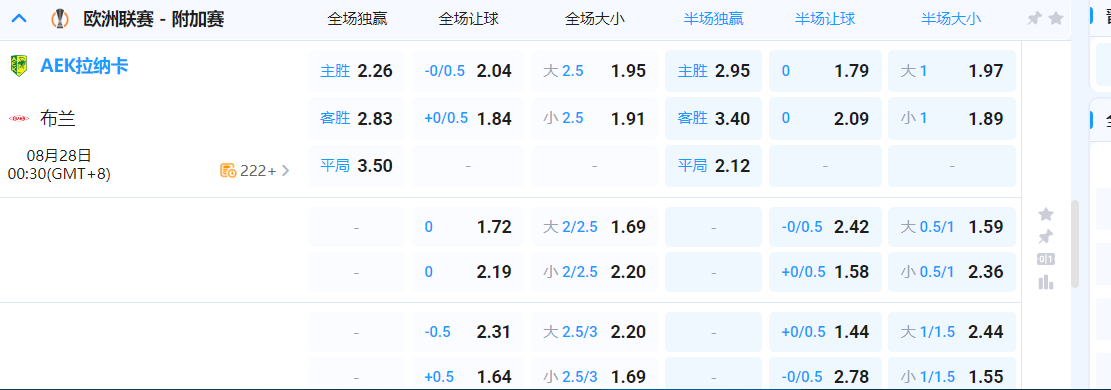1111x390 pixels.
Task: Open the 0|1 scoreboard icon
Action: (1046, 260)
